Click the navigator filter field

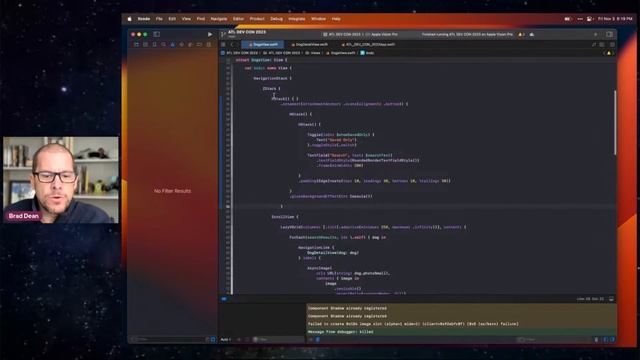tap(169, 339)
